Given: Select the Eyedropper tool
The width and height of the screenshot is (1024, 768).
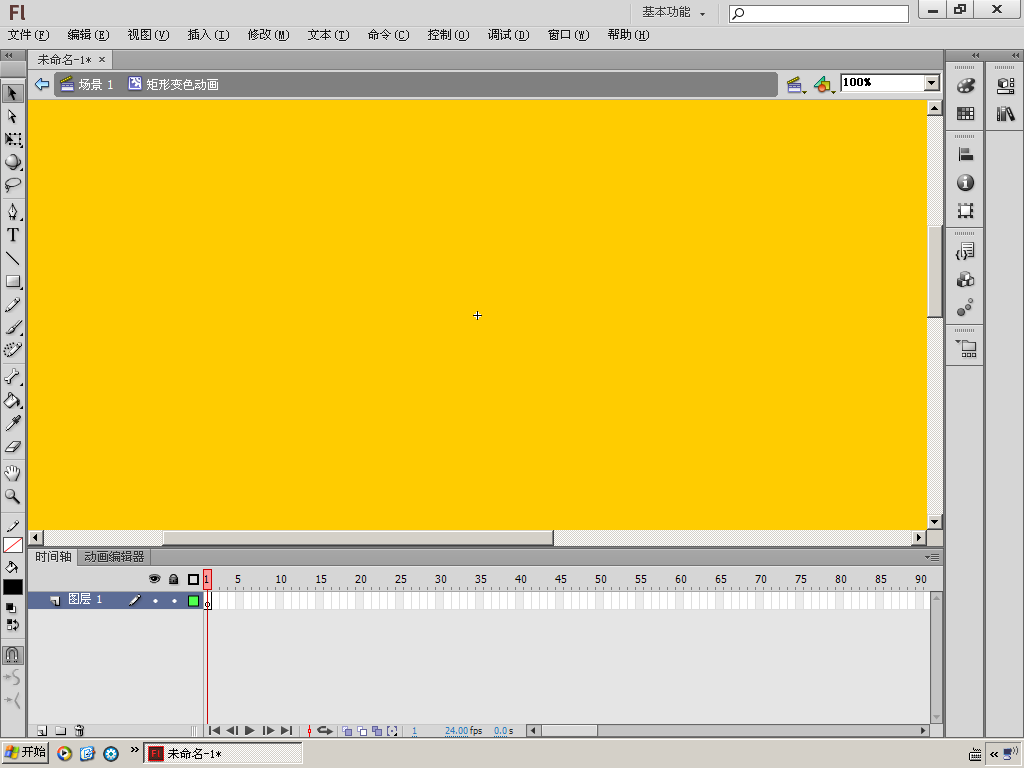Looking at the screenshot, I should [12, 424].
